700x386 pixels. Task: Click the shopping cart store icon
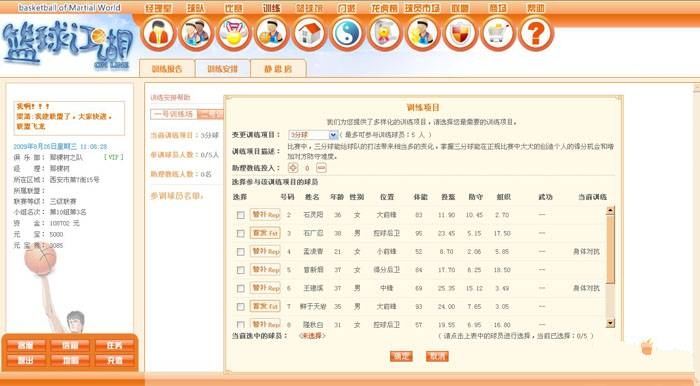click(497, 34)
